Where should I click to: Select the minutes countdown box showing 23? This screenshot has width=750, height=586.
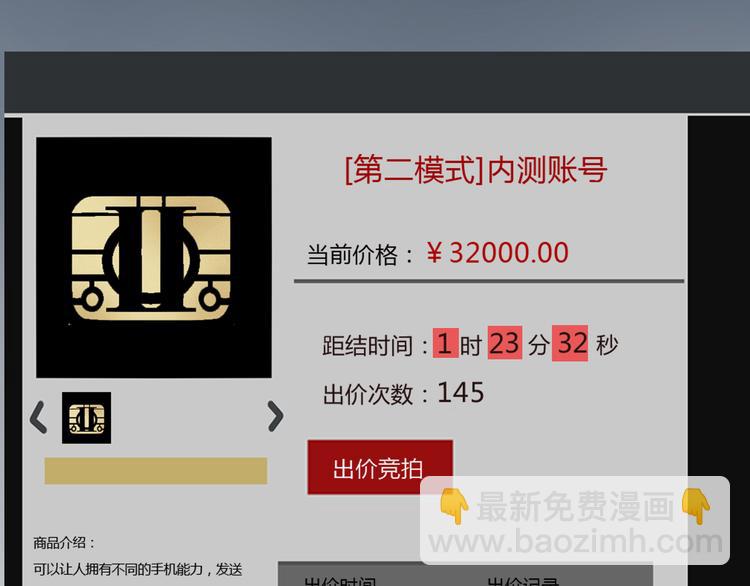[505, 343]
